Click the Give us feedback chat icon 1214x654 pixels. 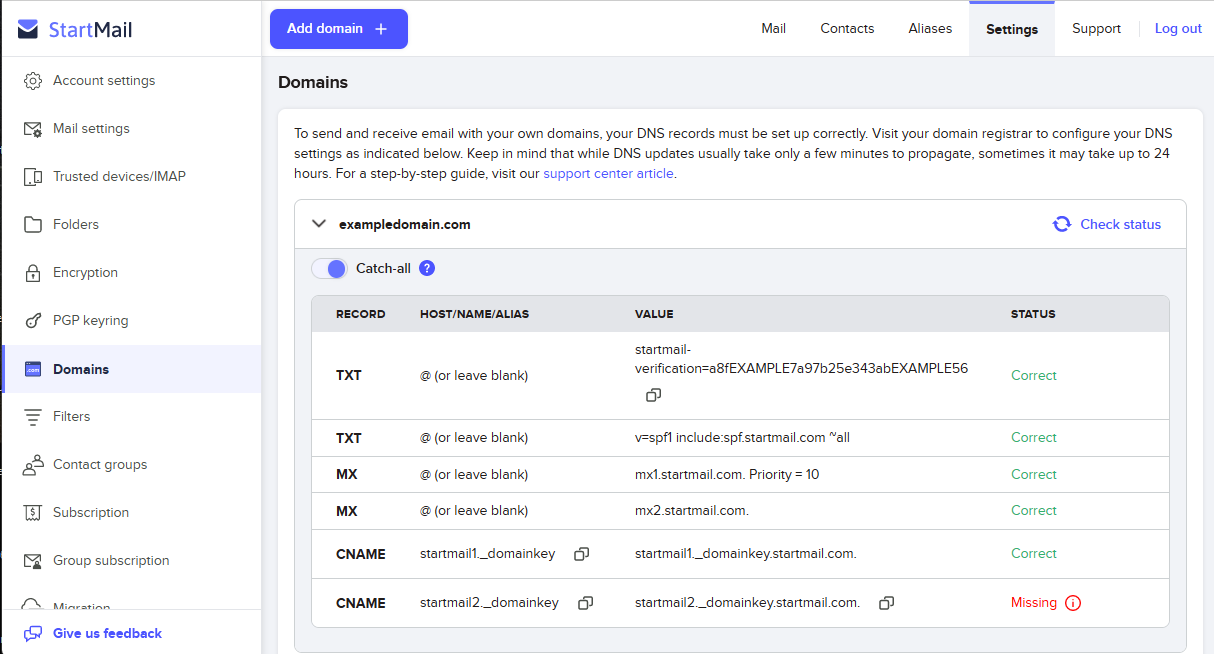point(33,633)
